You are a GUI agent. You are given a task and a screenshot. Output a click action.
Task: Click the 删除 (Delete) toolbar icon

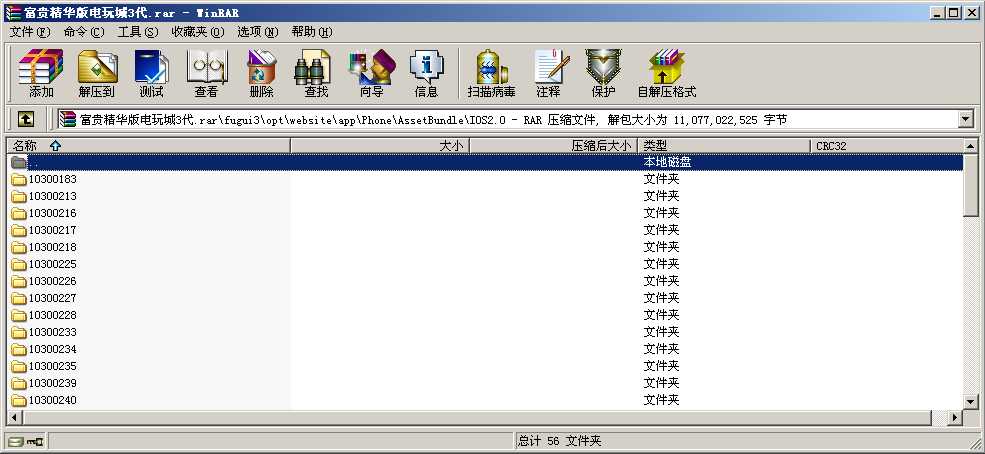pos(261,73)
